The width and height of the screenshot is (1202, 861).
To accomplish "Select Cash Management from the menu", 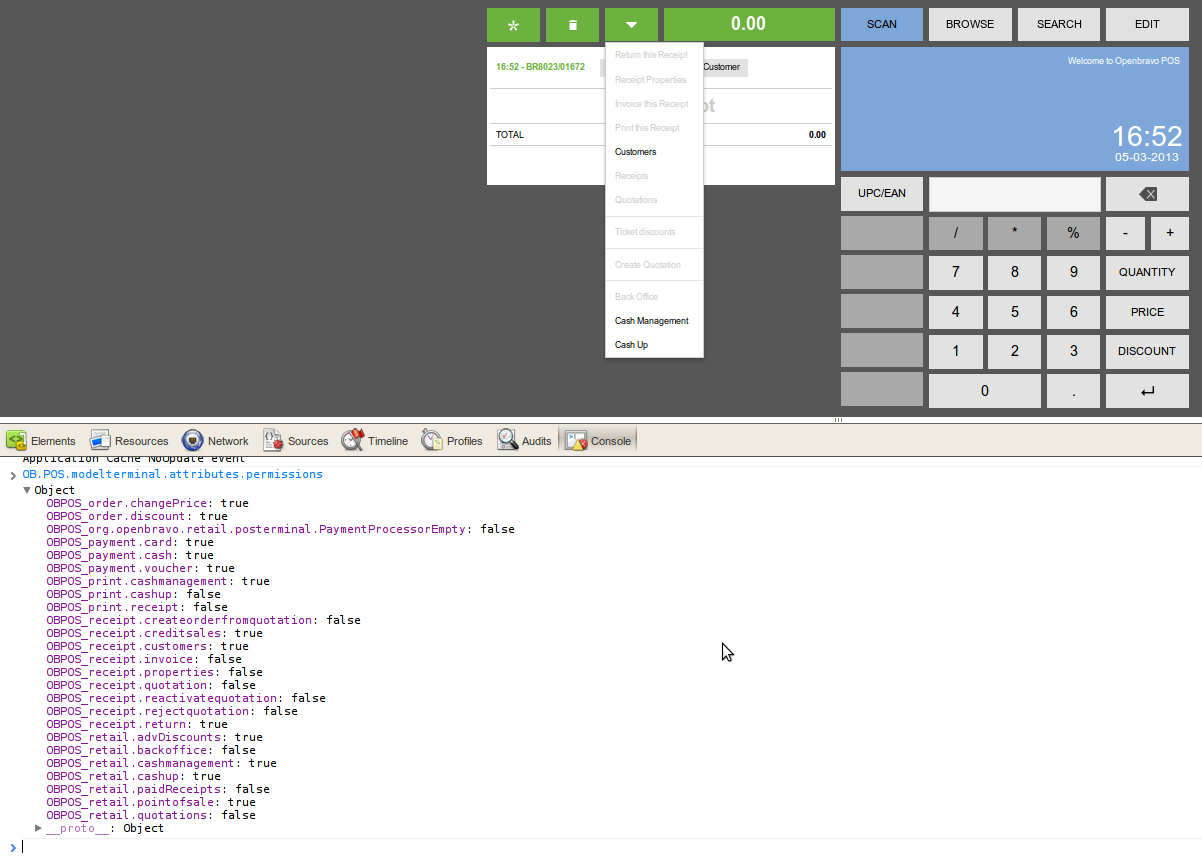I will pos(651,321).
